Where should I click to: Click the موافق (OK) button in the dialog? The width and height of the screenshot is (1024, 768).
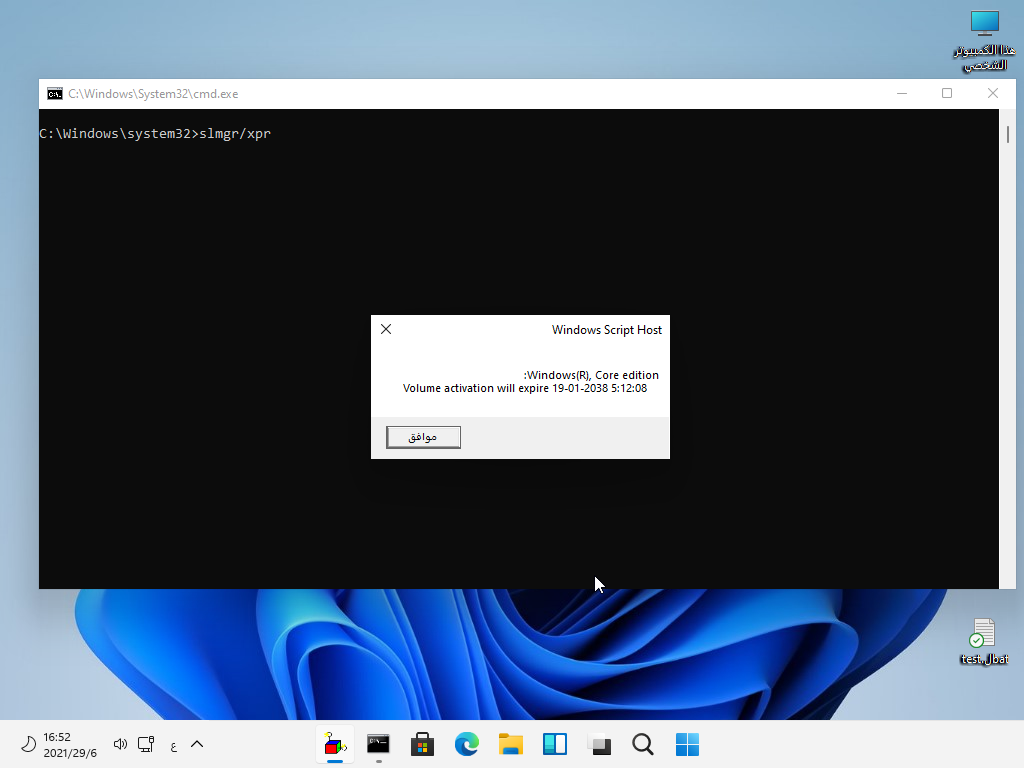click(423, 437)
